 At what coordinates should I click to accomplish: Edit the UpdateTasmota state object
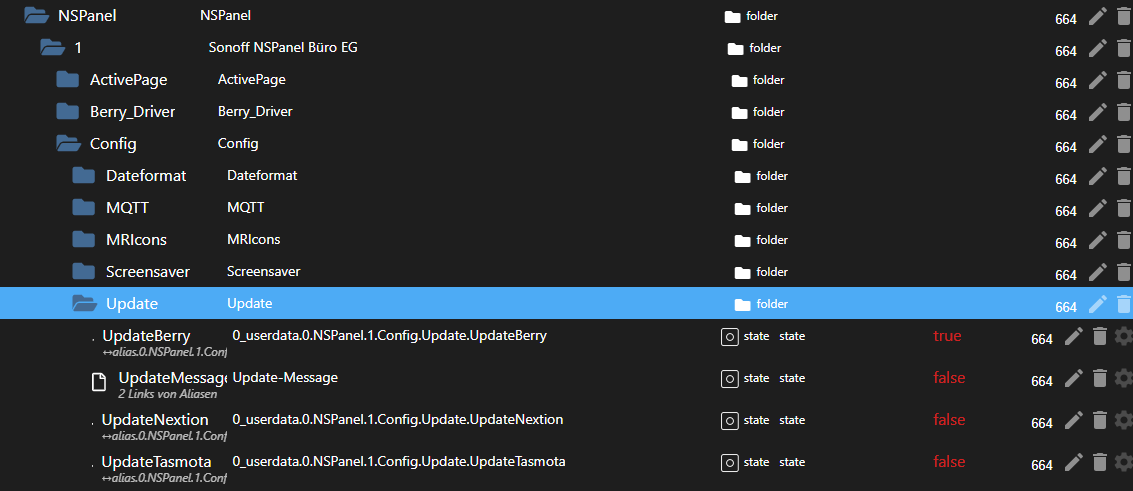point(1074,462)
